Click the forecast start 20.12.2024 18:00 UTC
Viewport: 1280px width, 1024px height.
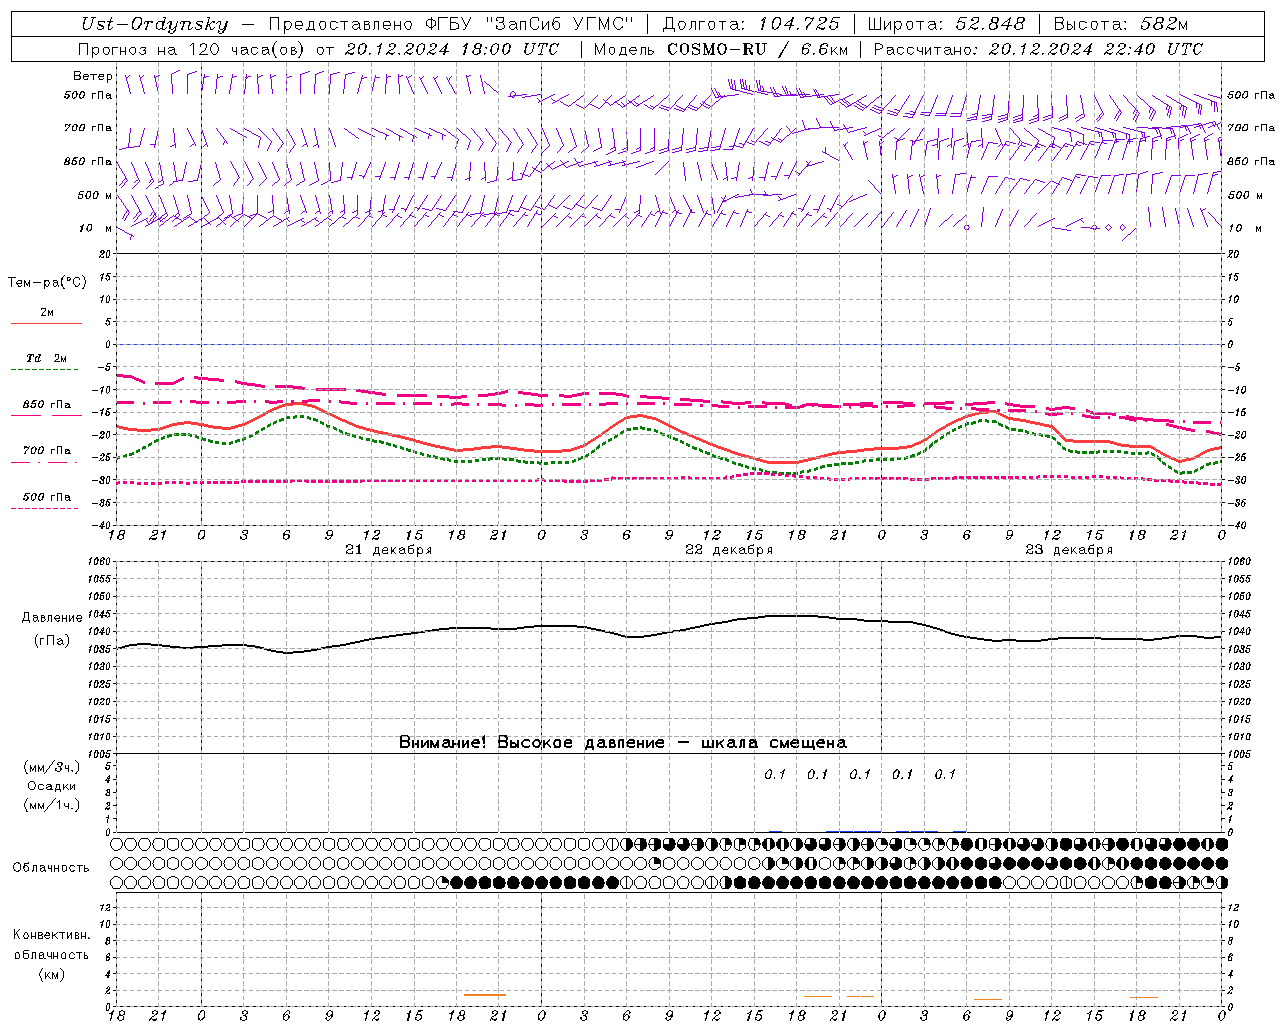452,49
